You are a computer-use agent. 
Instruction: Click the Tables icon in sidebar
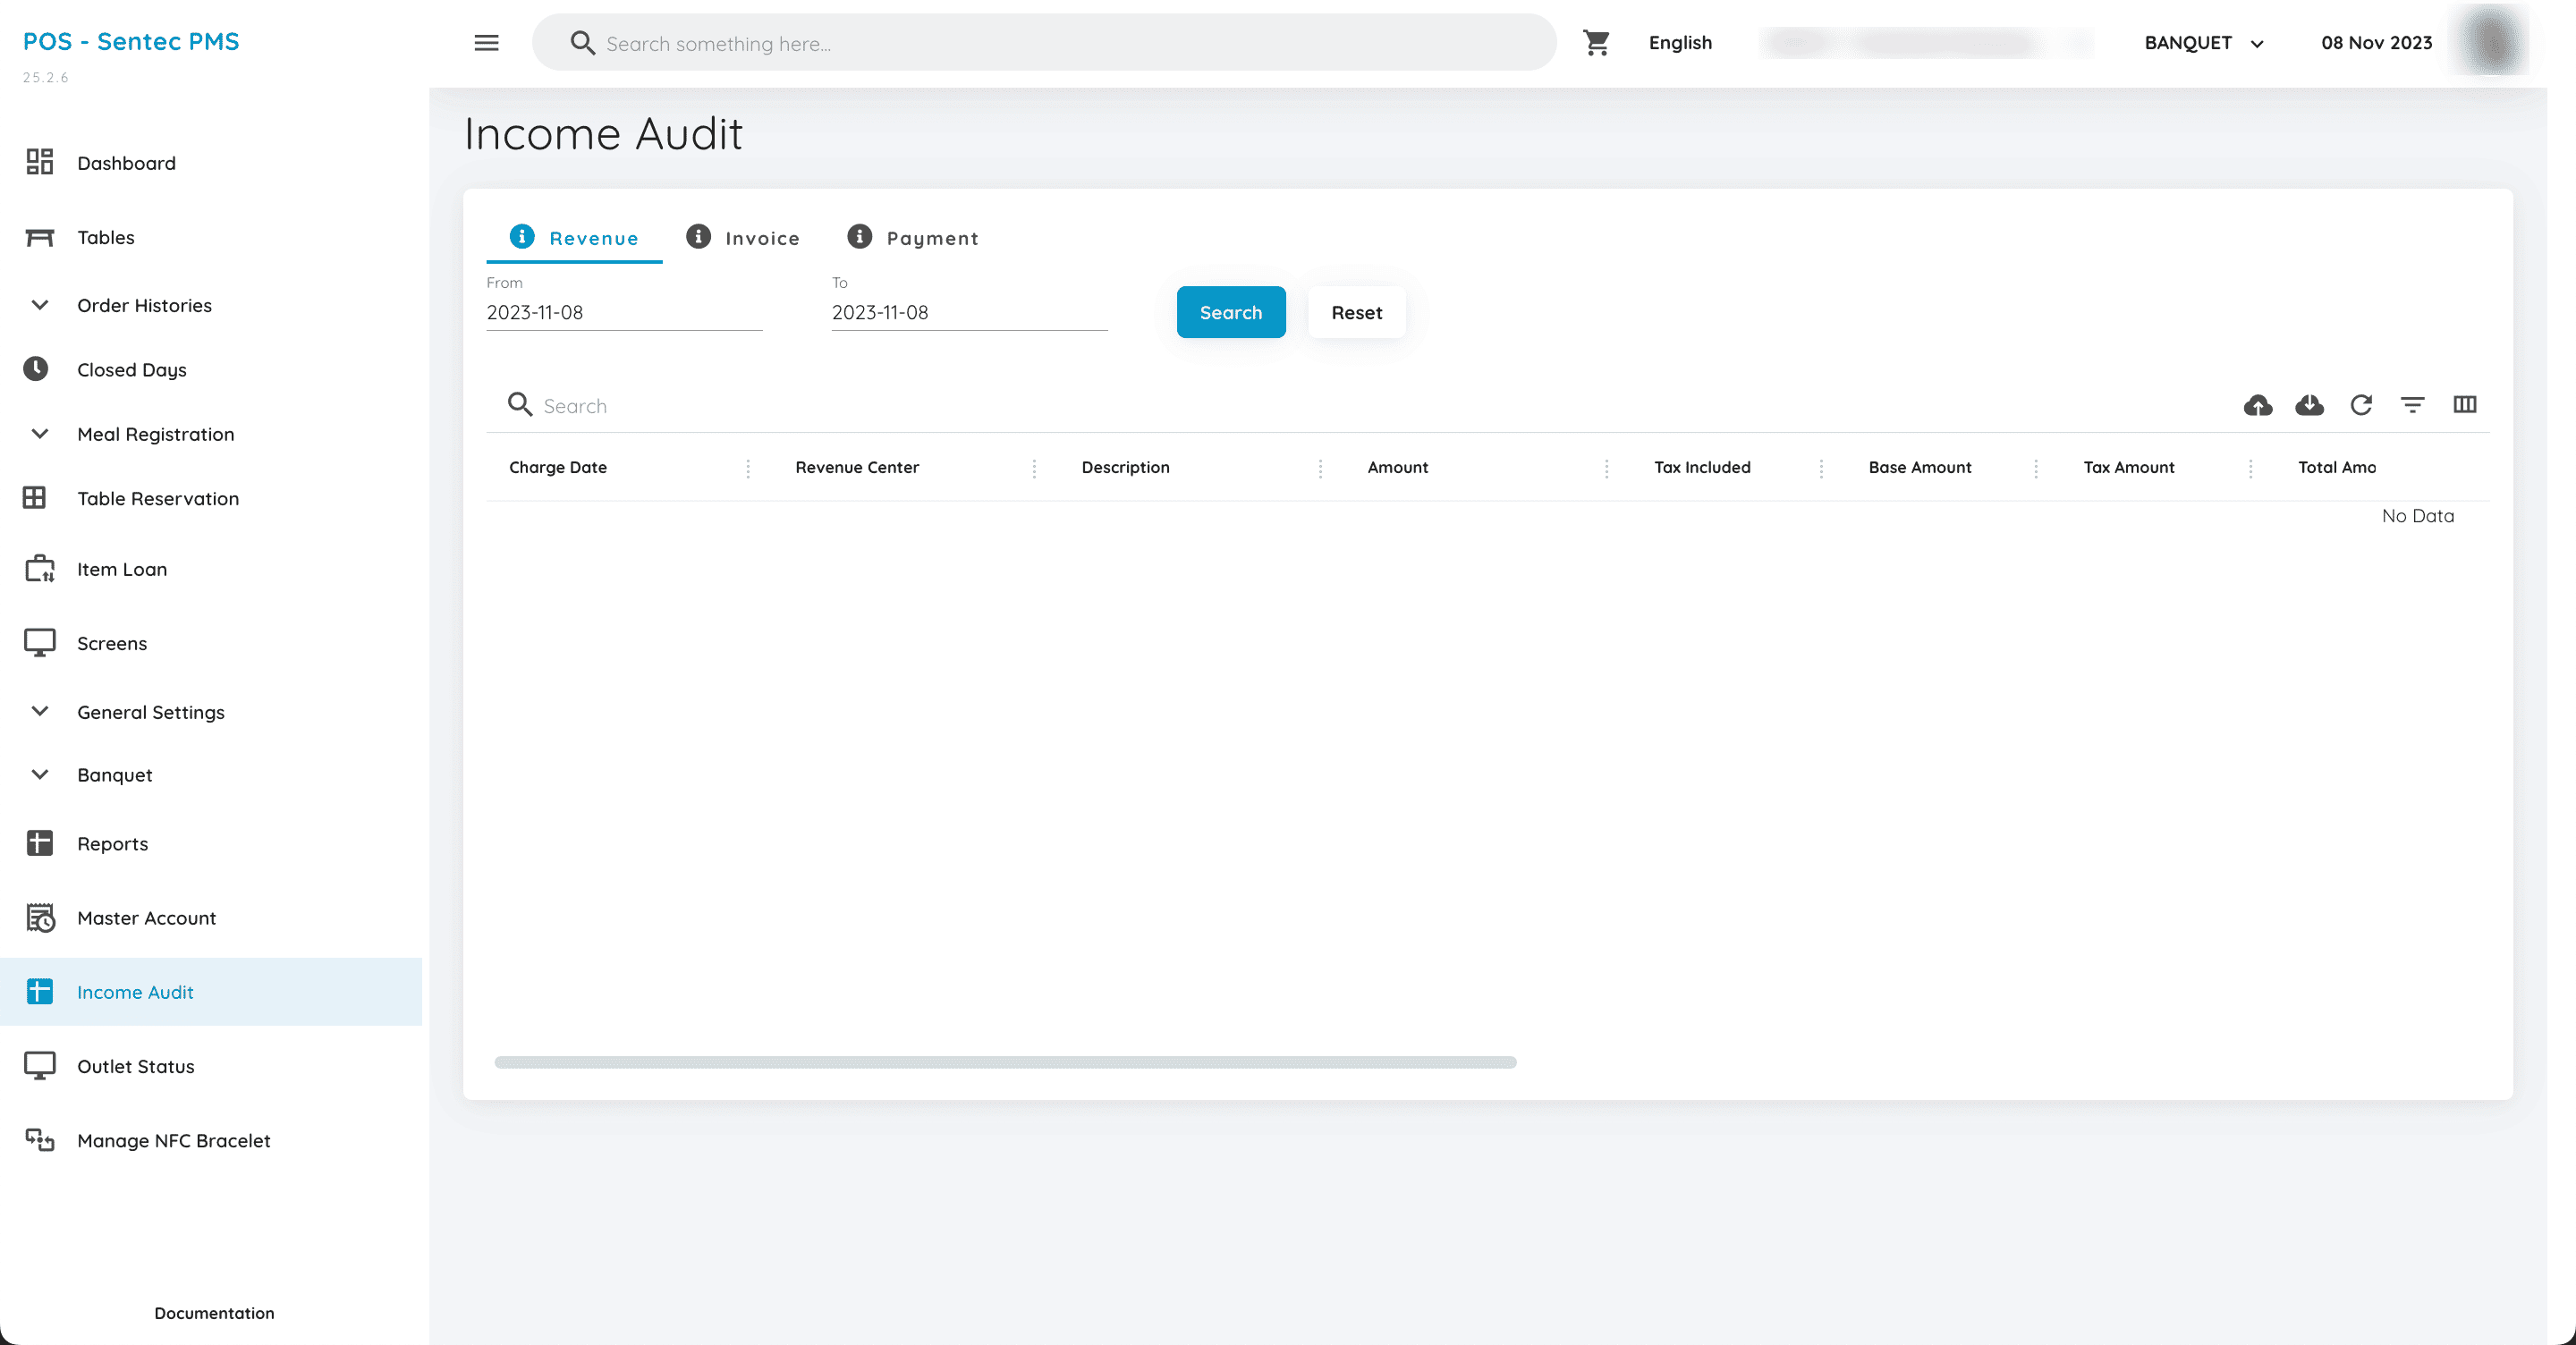39,237
